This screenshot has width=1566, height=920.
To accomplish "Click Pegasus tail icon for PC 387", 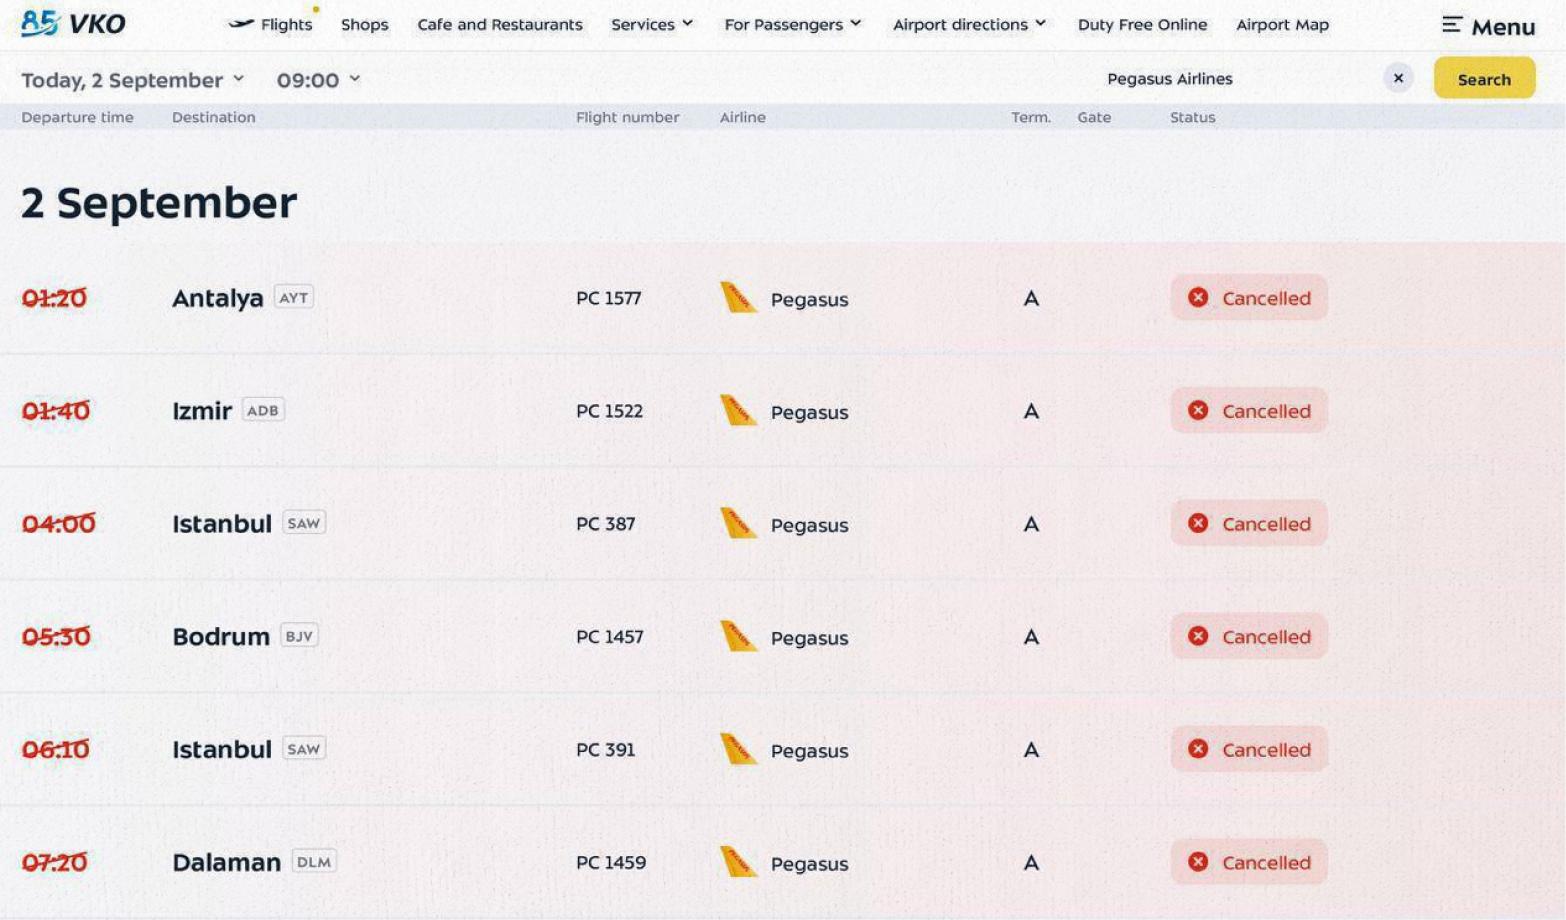I will [738, 523].
